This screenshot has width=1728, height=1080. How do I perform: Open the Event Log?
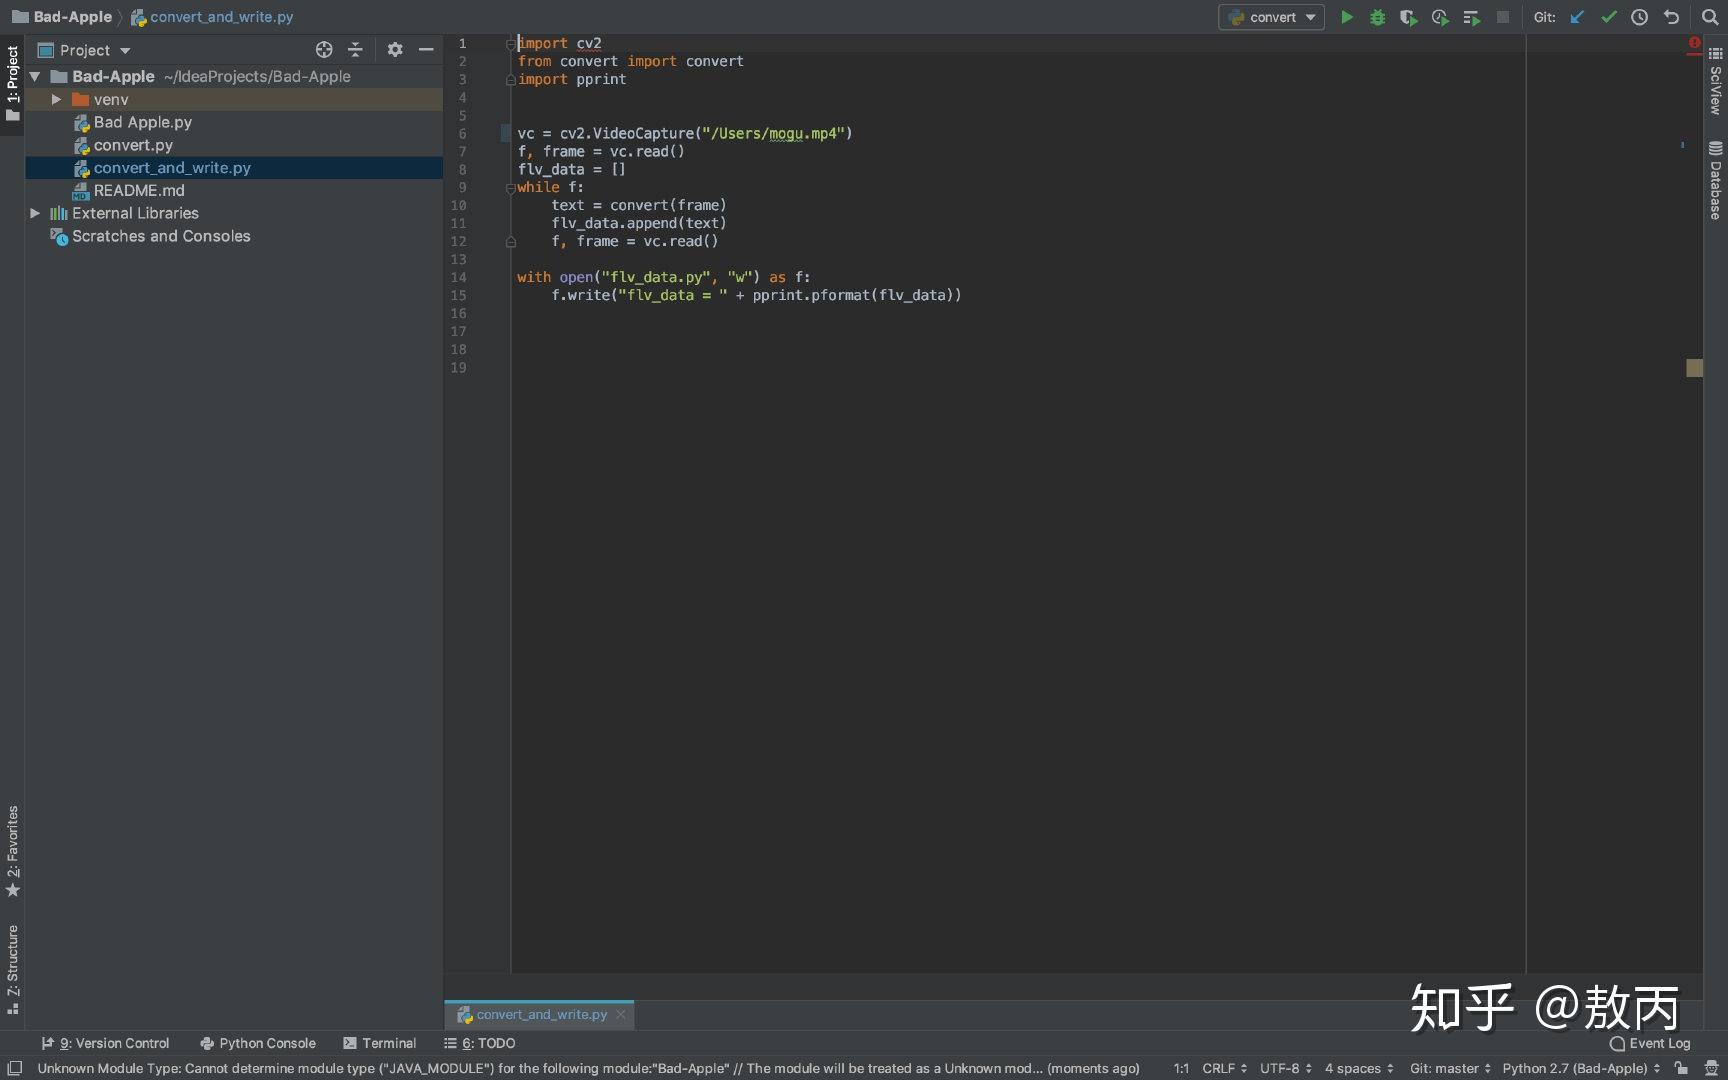1650,1043
